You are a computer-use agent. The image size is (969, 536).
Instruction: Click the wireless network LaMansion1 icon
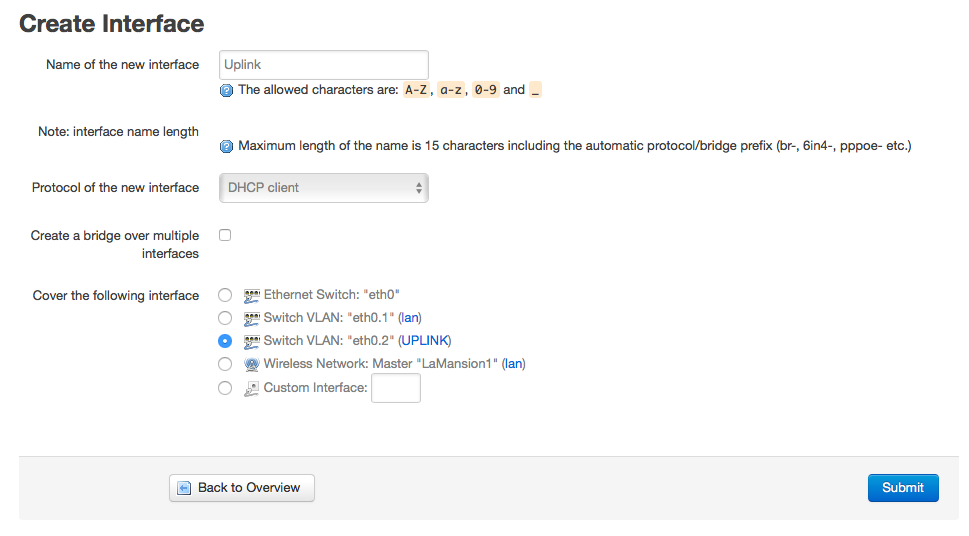coord(251,364)
